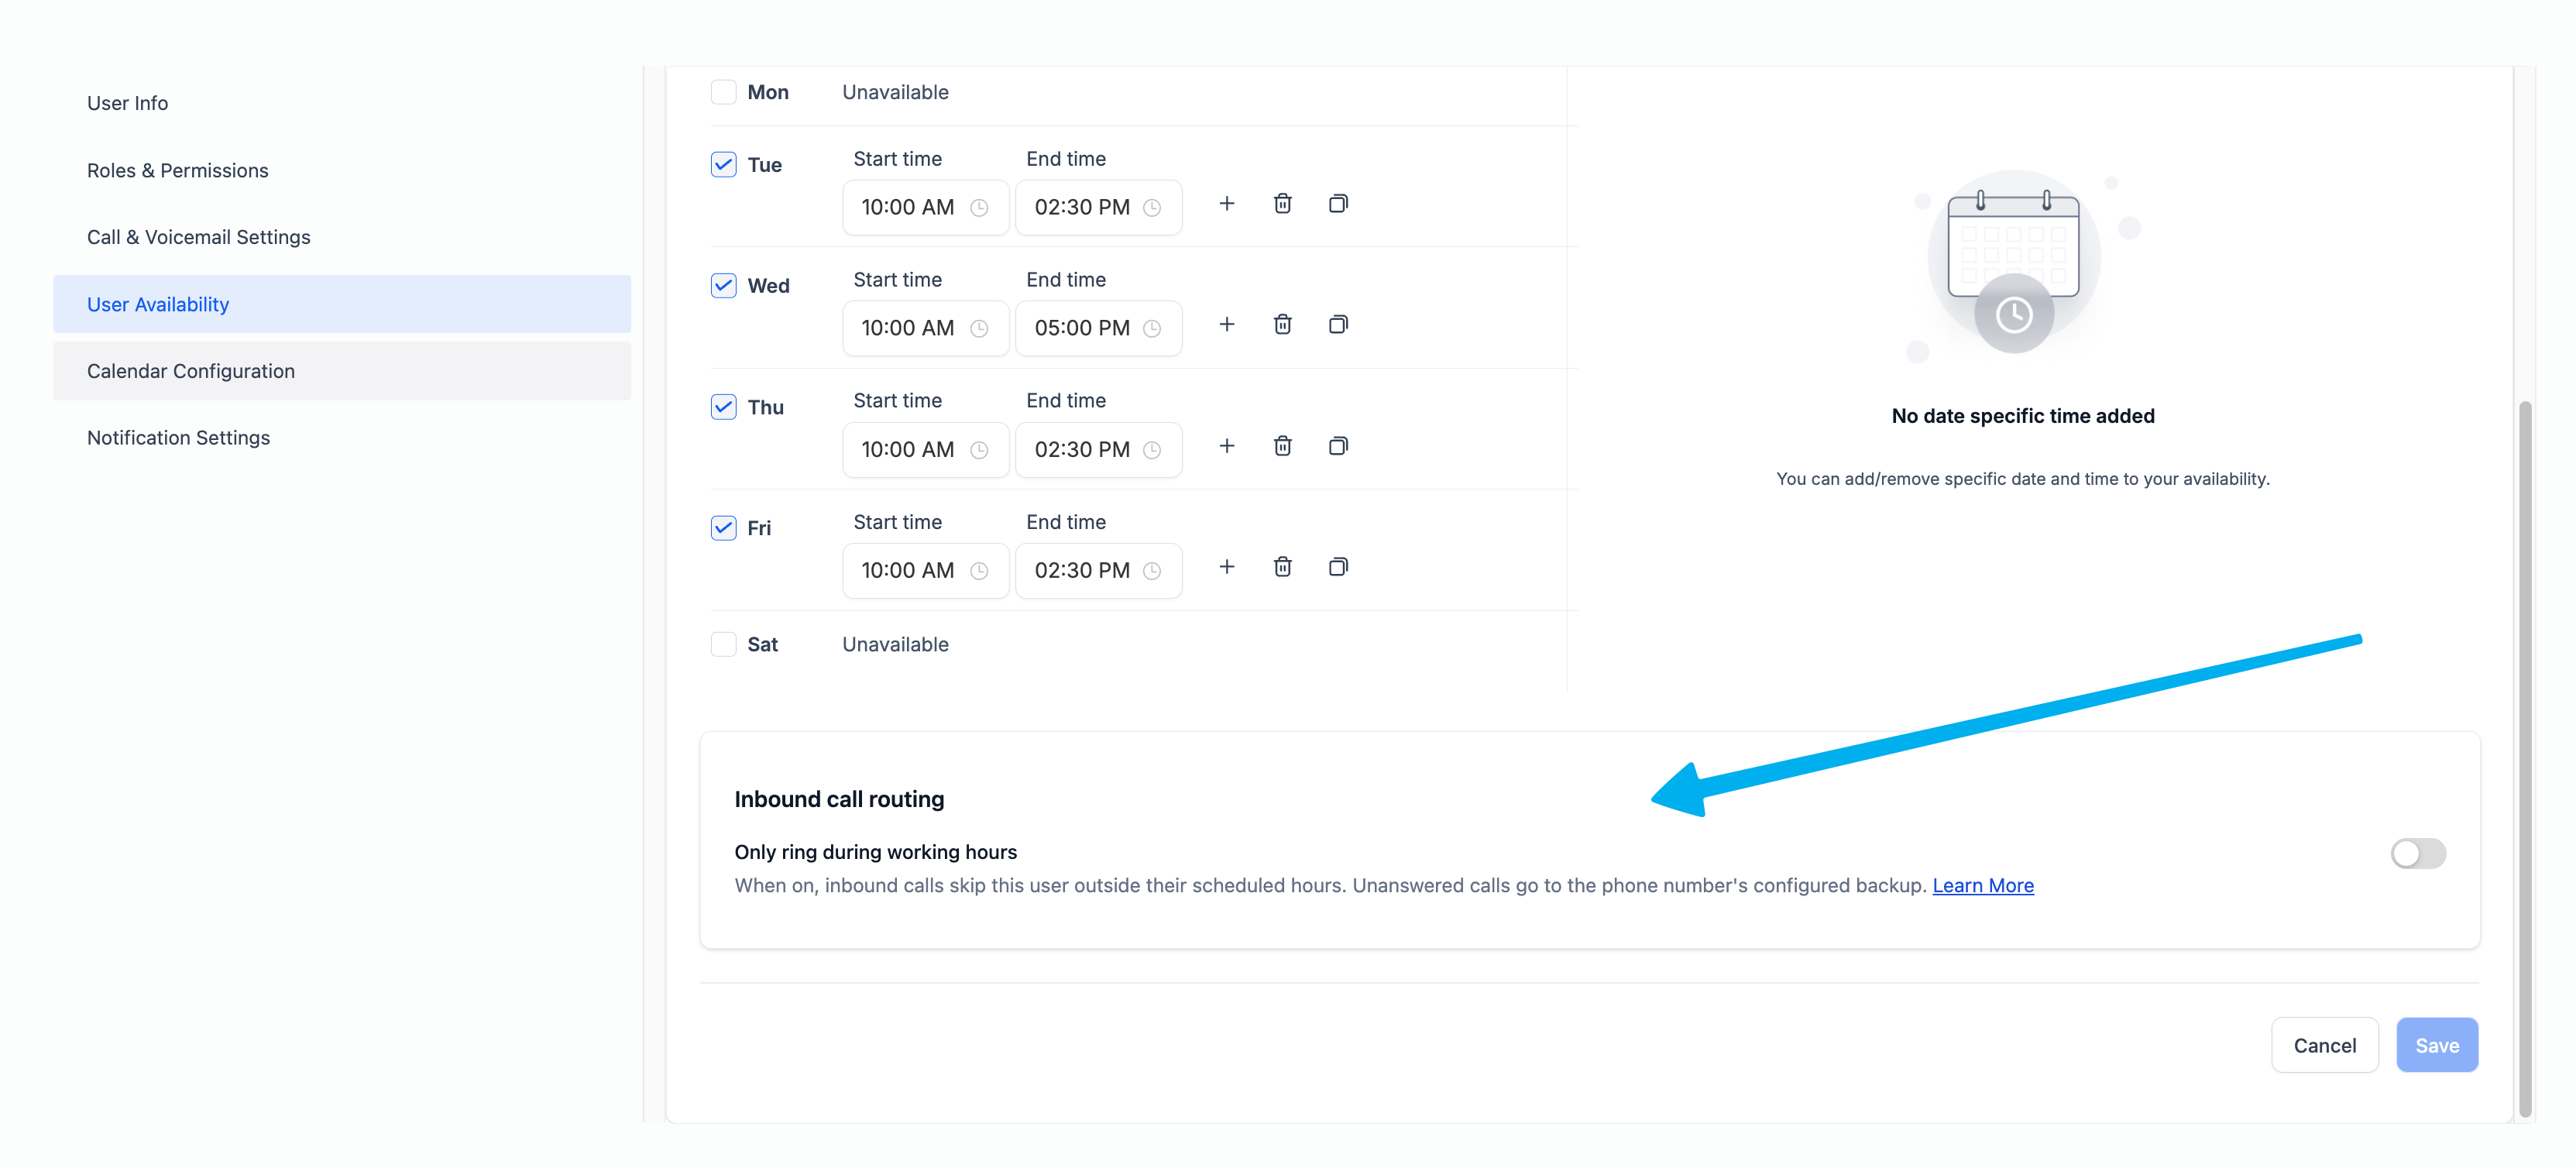2576x1168 pixels.
Task: Open Call & Voicemail Settings
Action: point(342,237)
